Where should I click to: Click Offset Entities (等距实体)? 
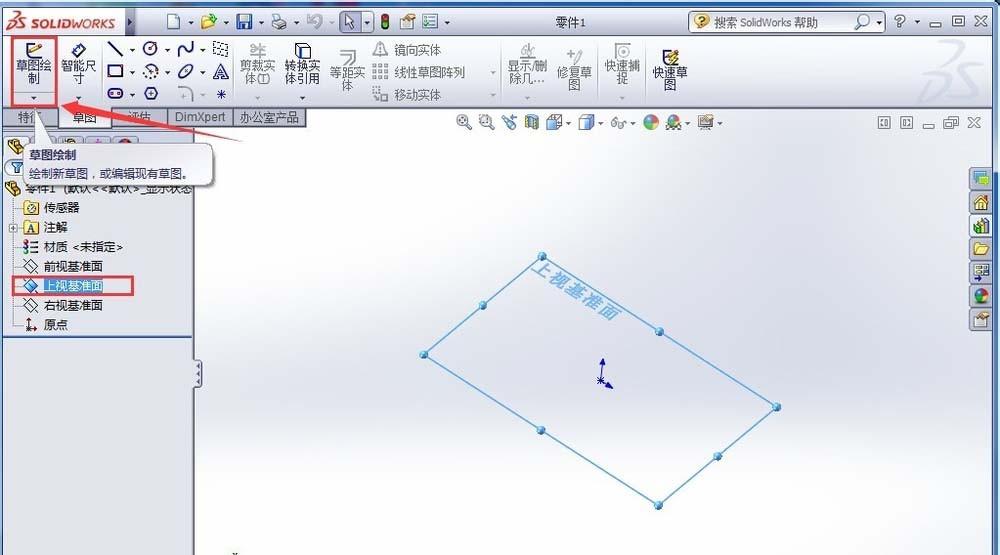[348, 70]
